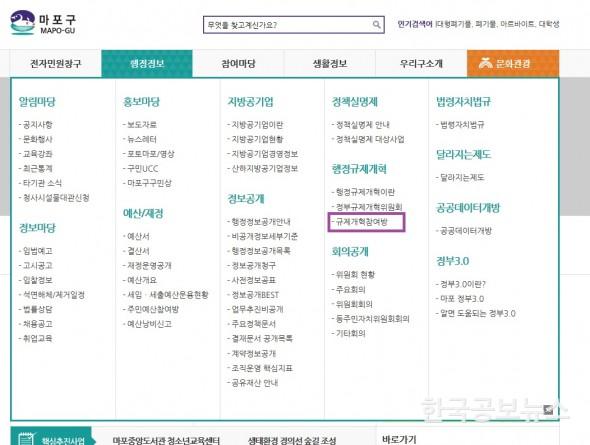Viewport: 590px width, 445px height.
Task: Open the 뉴스레터 link
Action: 141,139
